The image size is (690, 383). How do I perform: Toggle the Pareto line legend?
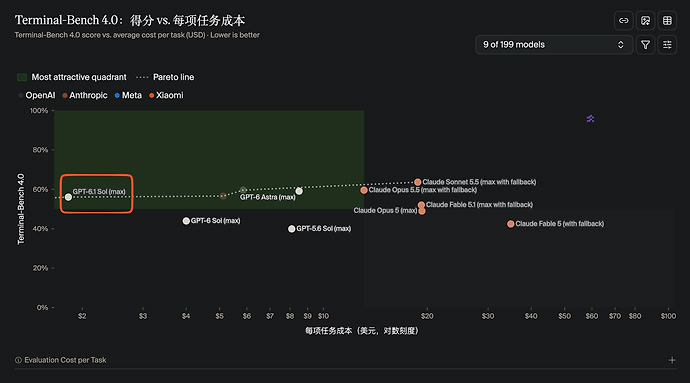pos(165,77)
